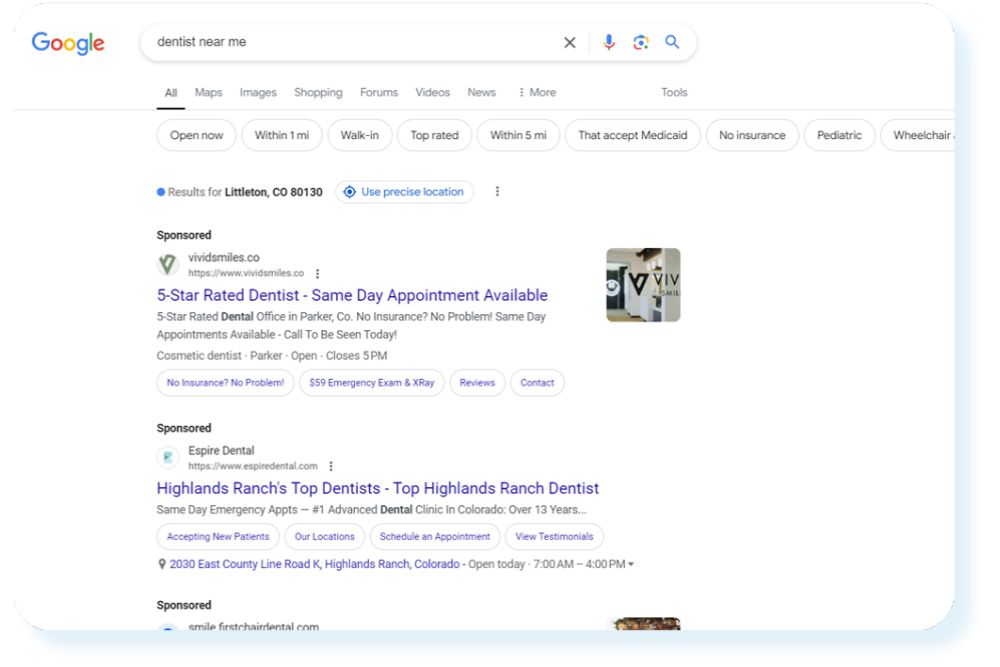Enable the Top rated filter
Viewport: 1000px width, 667px height.
click(x=434, y=135)
